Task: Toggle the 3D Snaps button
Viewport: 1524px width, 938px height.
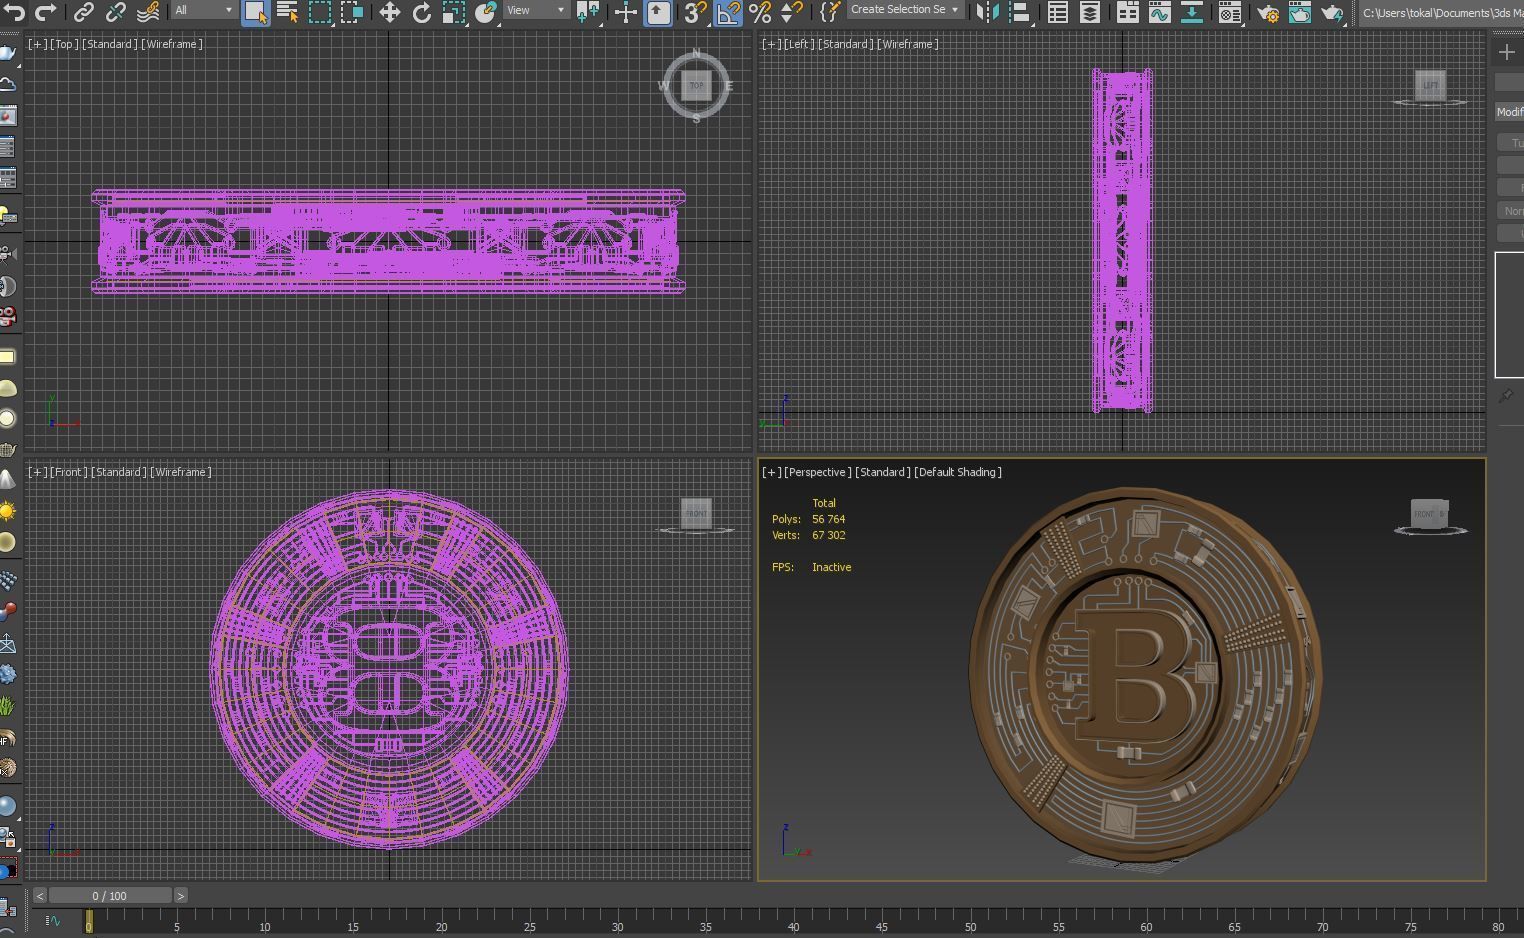Action: pos(695,12)
